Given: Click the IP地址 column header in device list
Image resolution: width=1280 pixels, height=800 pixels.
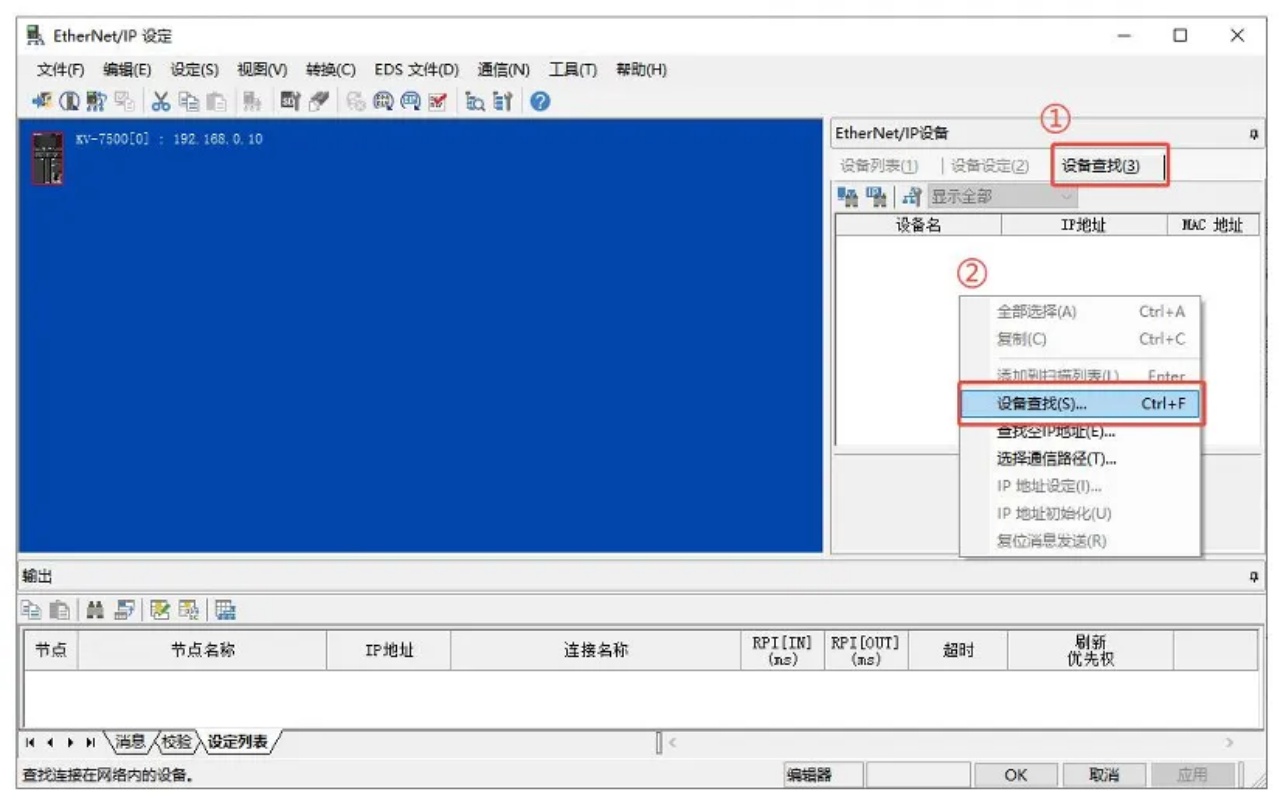Looking at the screenshot, I should point(1083,225).
